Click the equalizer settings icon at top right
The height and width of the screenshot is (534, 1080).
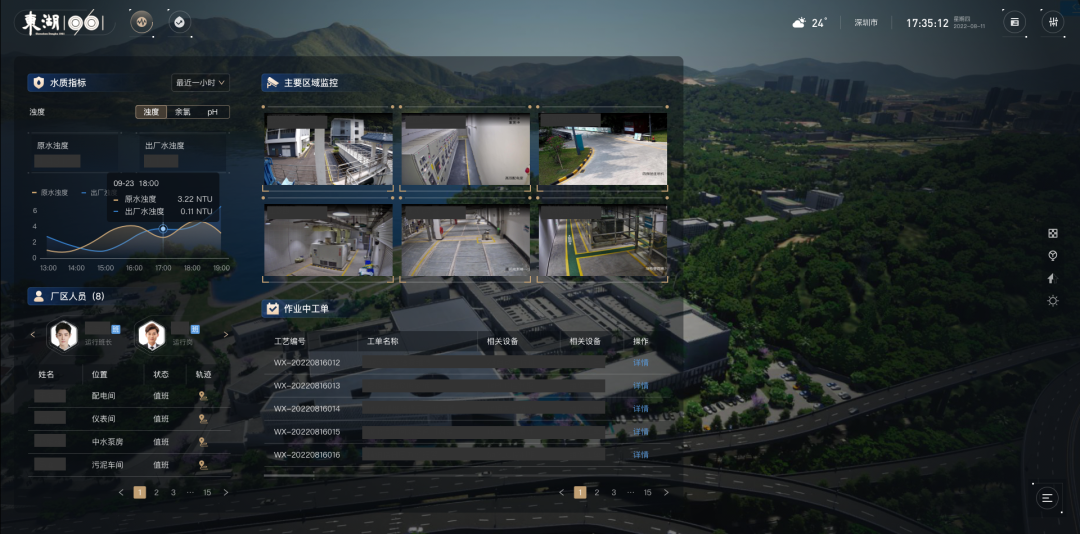point(1052,22)
